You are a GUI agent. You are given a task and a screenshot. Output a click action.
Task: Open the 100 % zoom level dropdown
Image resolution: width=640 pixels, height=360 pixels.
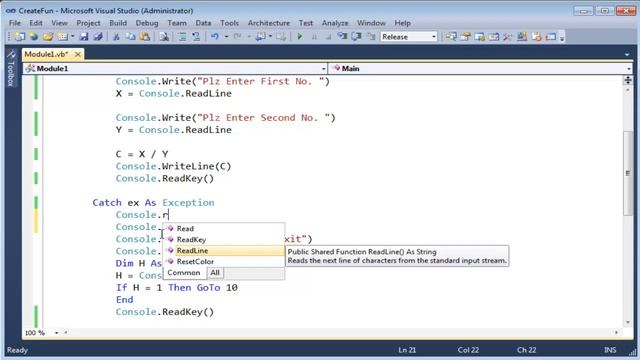point(56,333)
